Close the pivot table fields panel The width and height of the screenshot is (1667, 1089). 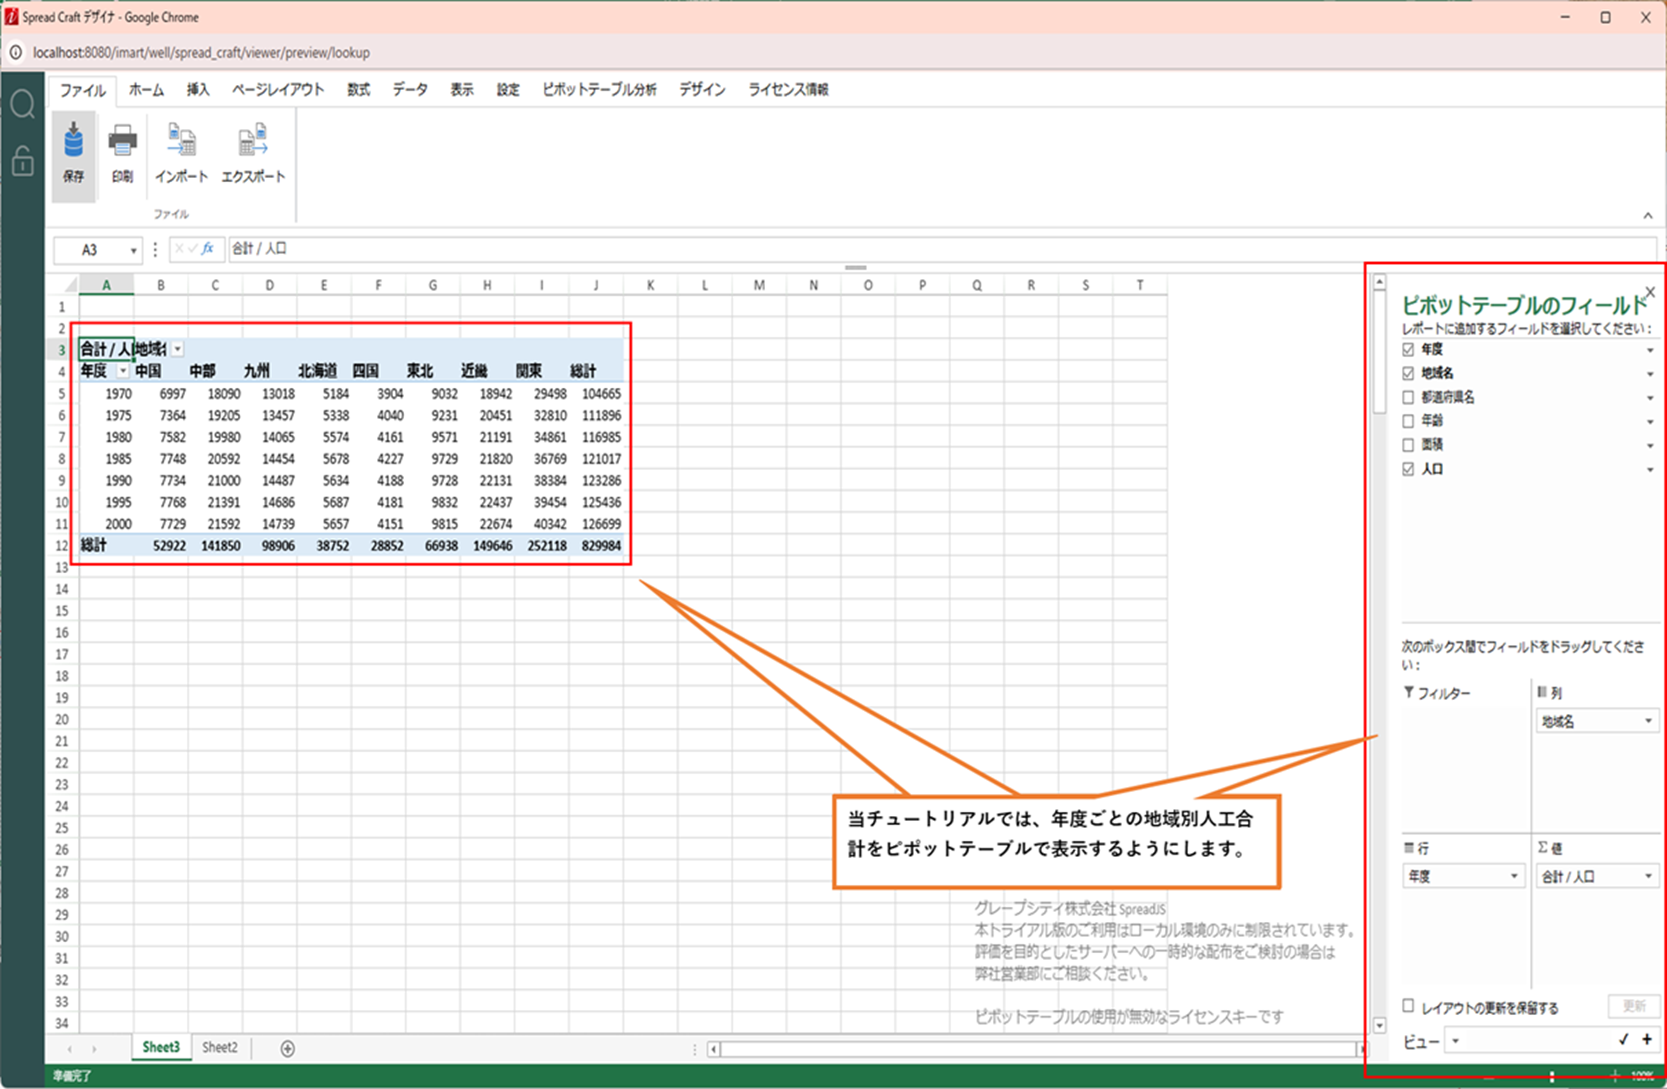pyautogui.click(x=1650, y=292)
